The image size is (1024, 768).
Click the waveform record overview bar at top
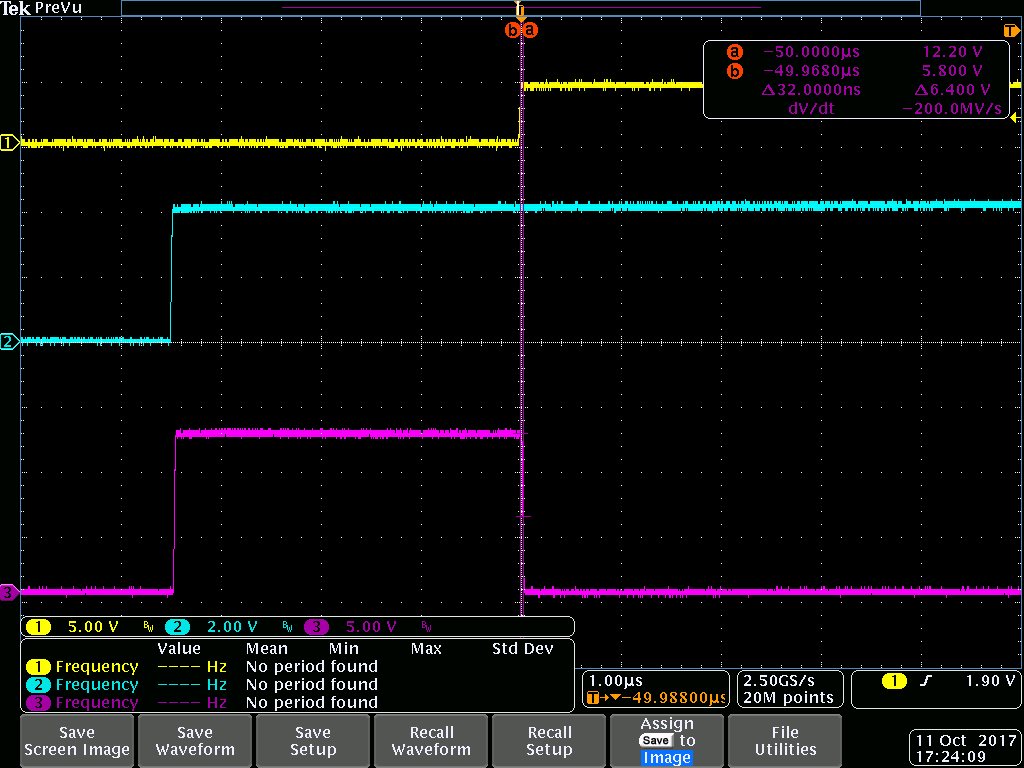click(x=520, y=8)
